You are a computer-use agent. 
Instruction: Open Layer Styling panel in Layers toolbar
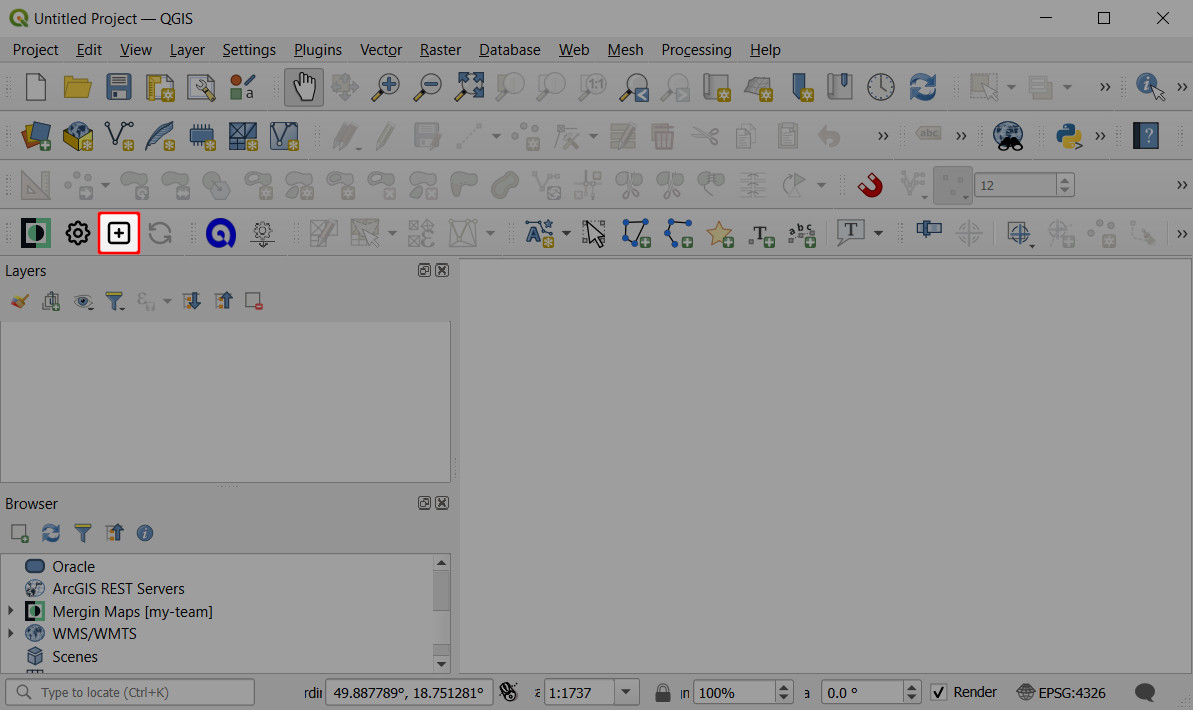pos(20,301)
